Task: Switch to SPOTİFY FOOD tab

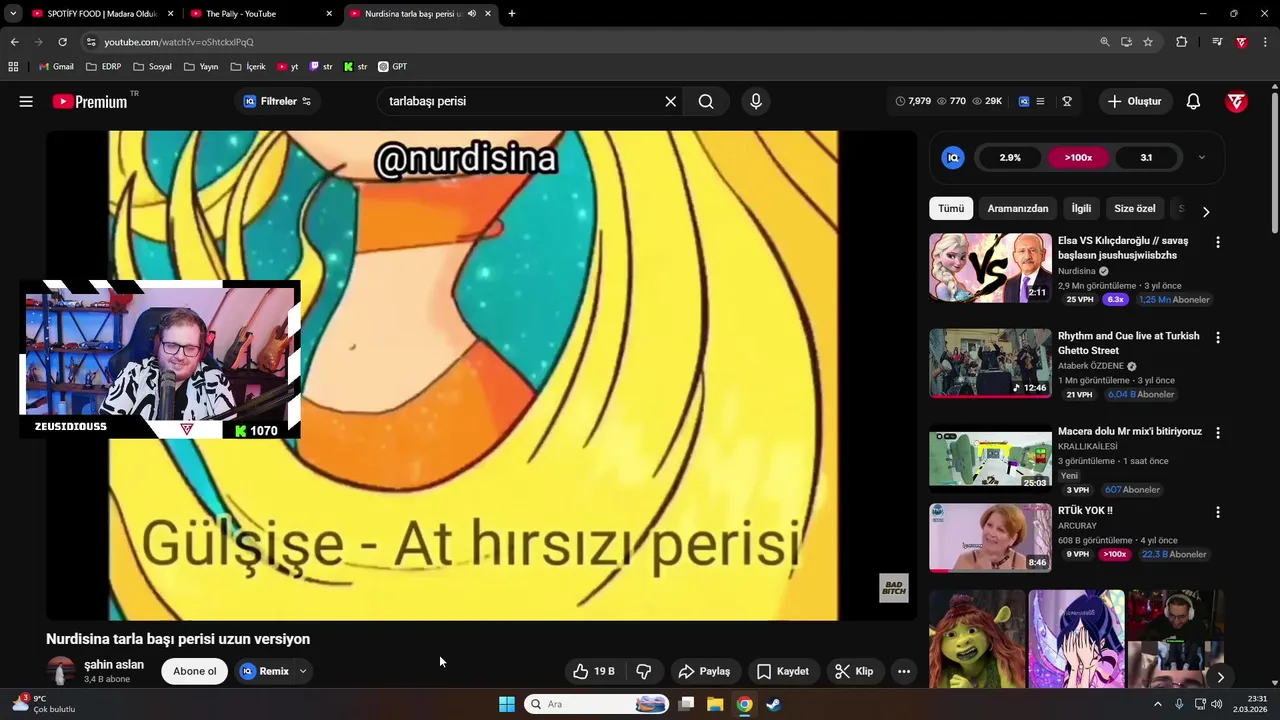Action: pyautogui.click(x=101, y=14)
